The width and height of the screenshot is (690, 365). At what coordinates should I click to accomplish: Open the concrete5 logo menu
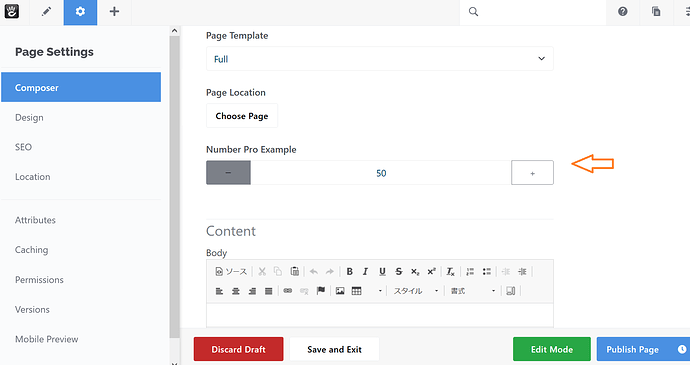pos(12,11)
